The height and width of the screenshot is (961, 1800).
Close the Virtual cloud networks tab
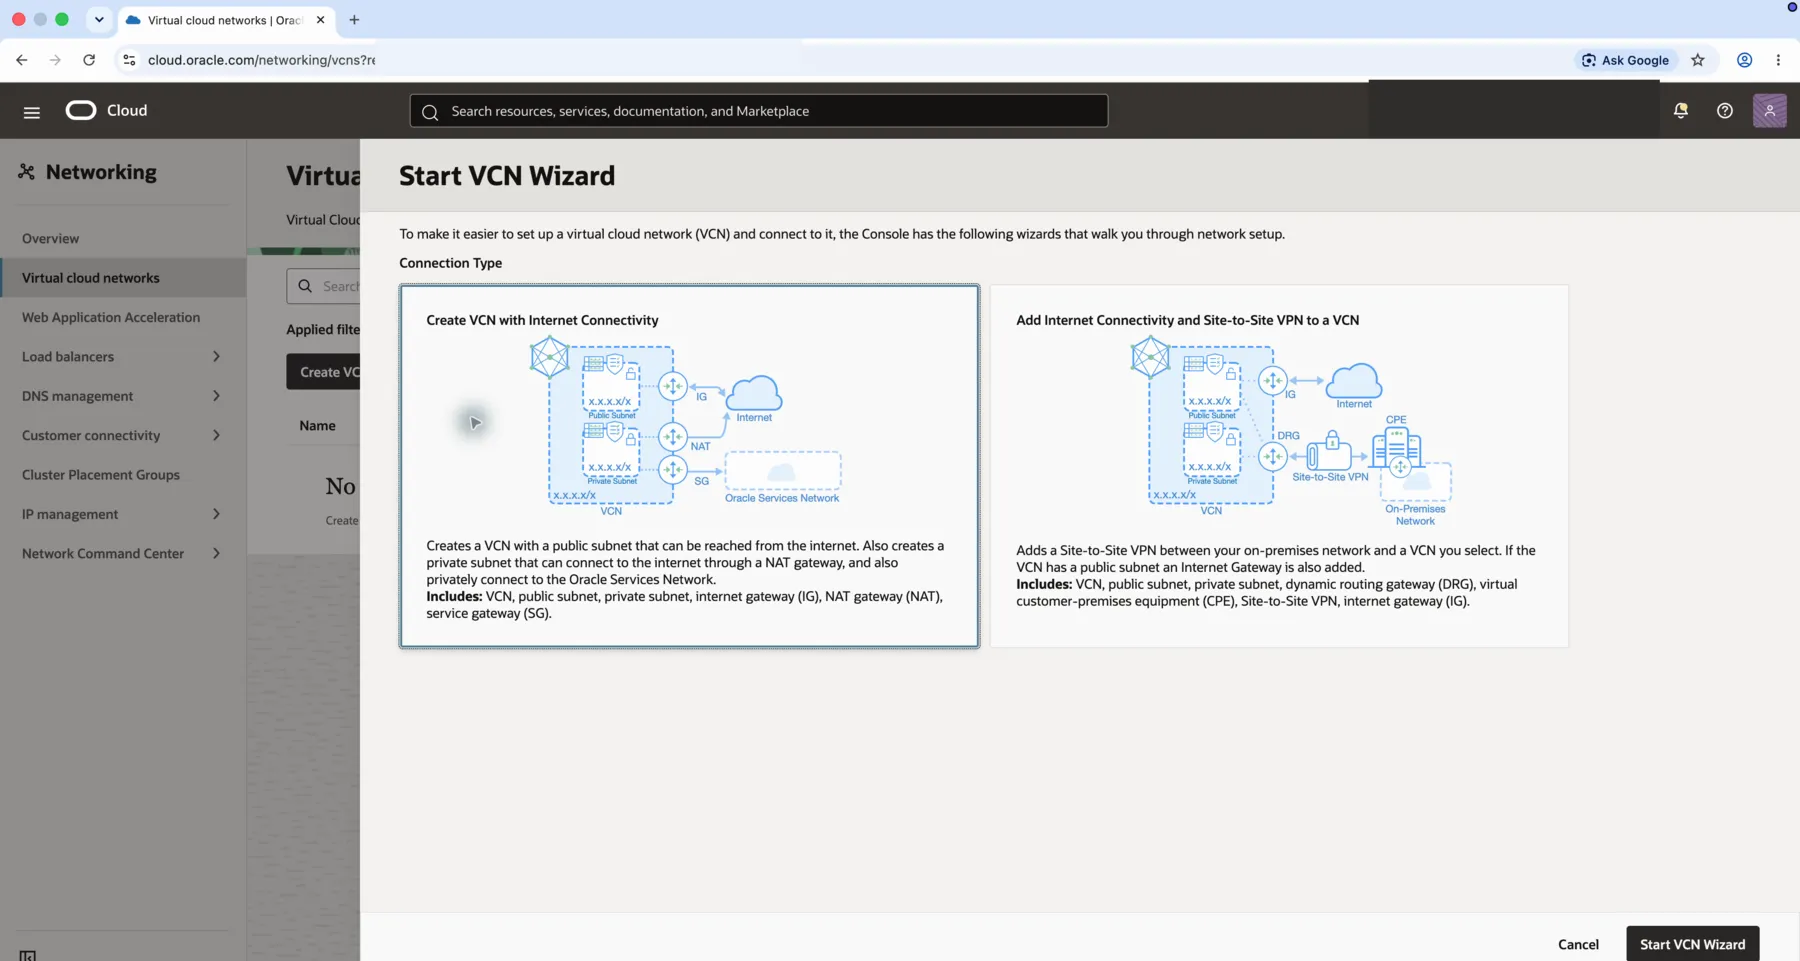[321, 20]
